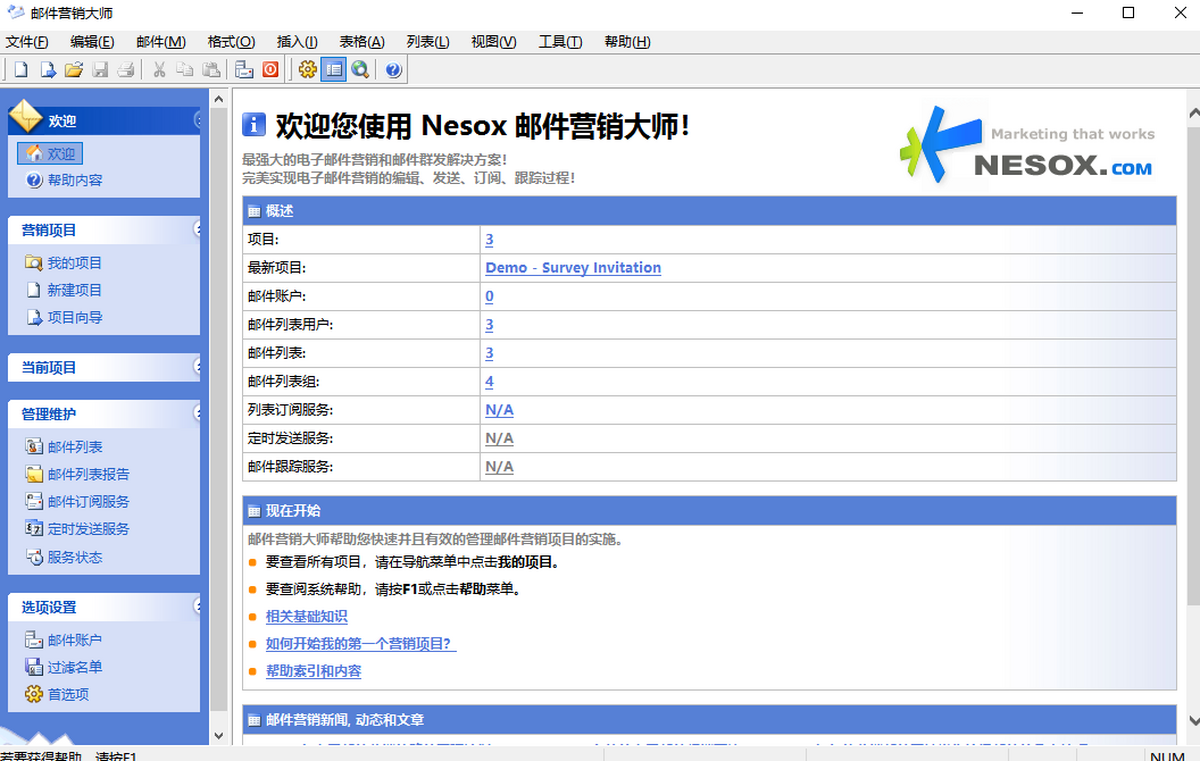Collapse the 营销项目 sidebar section
This screenshot has height=761, width=1200.
pyautogui.click(x=196, y=229)
